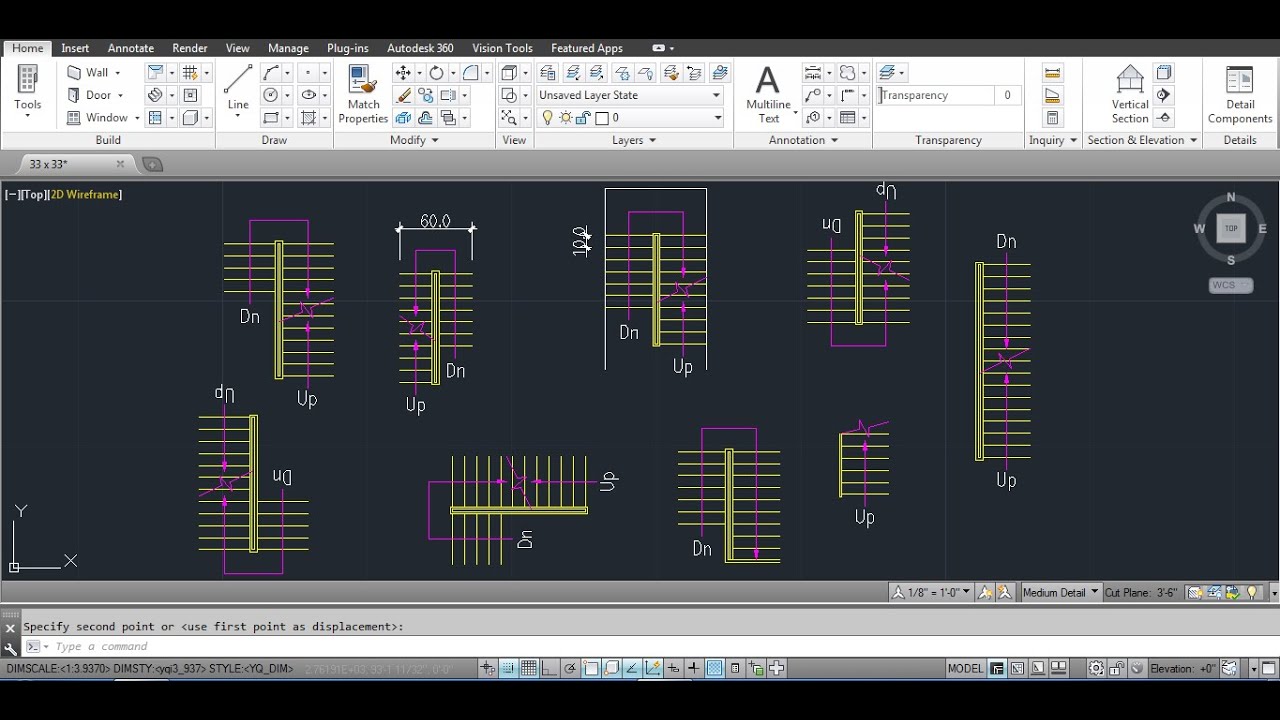Click the new drawing tab plus button

[x=152, y=164]
